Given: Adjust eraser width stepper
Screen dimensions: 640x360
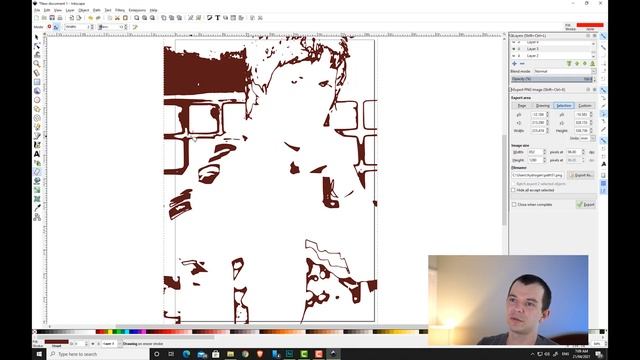Looking at the screenshot, I should point(92,27).
